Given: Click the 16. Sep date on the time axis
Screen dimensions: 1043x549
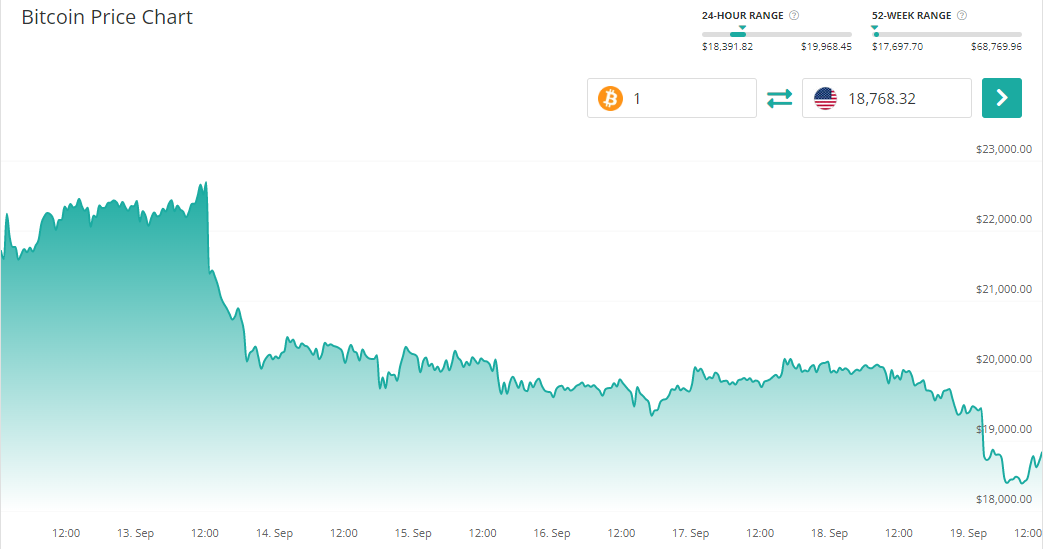Looking at the screenshot, I should coord(552,533).
